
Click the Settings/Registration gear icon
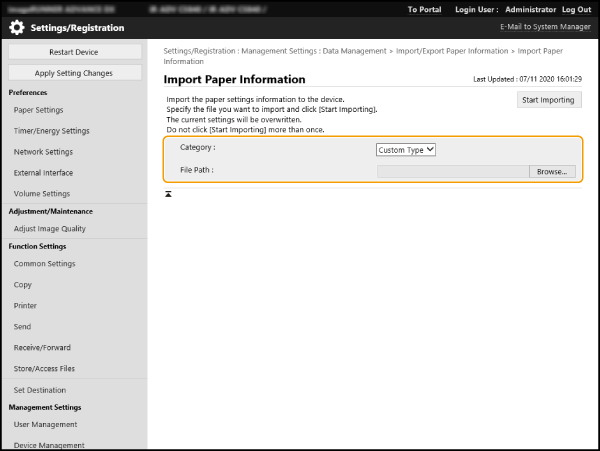(17, 28)
